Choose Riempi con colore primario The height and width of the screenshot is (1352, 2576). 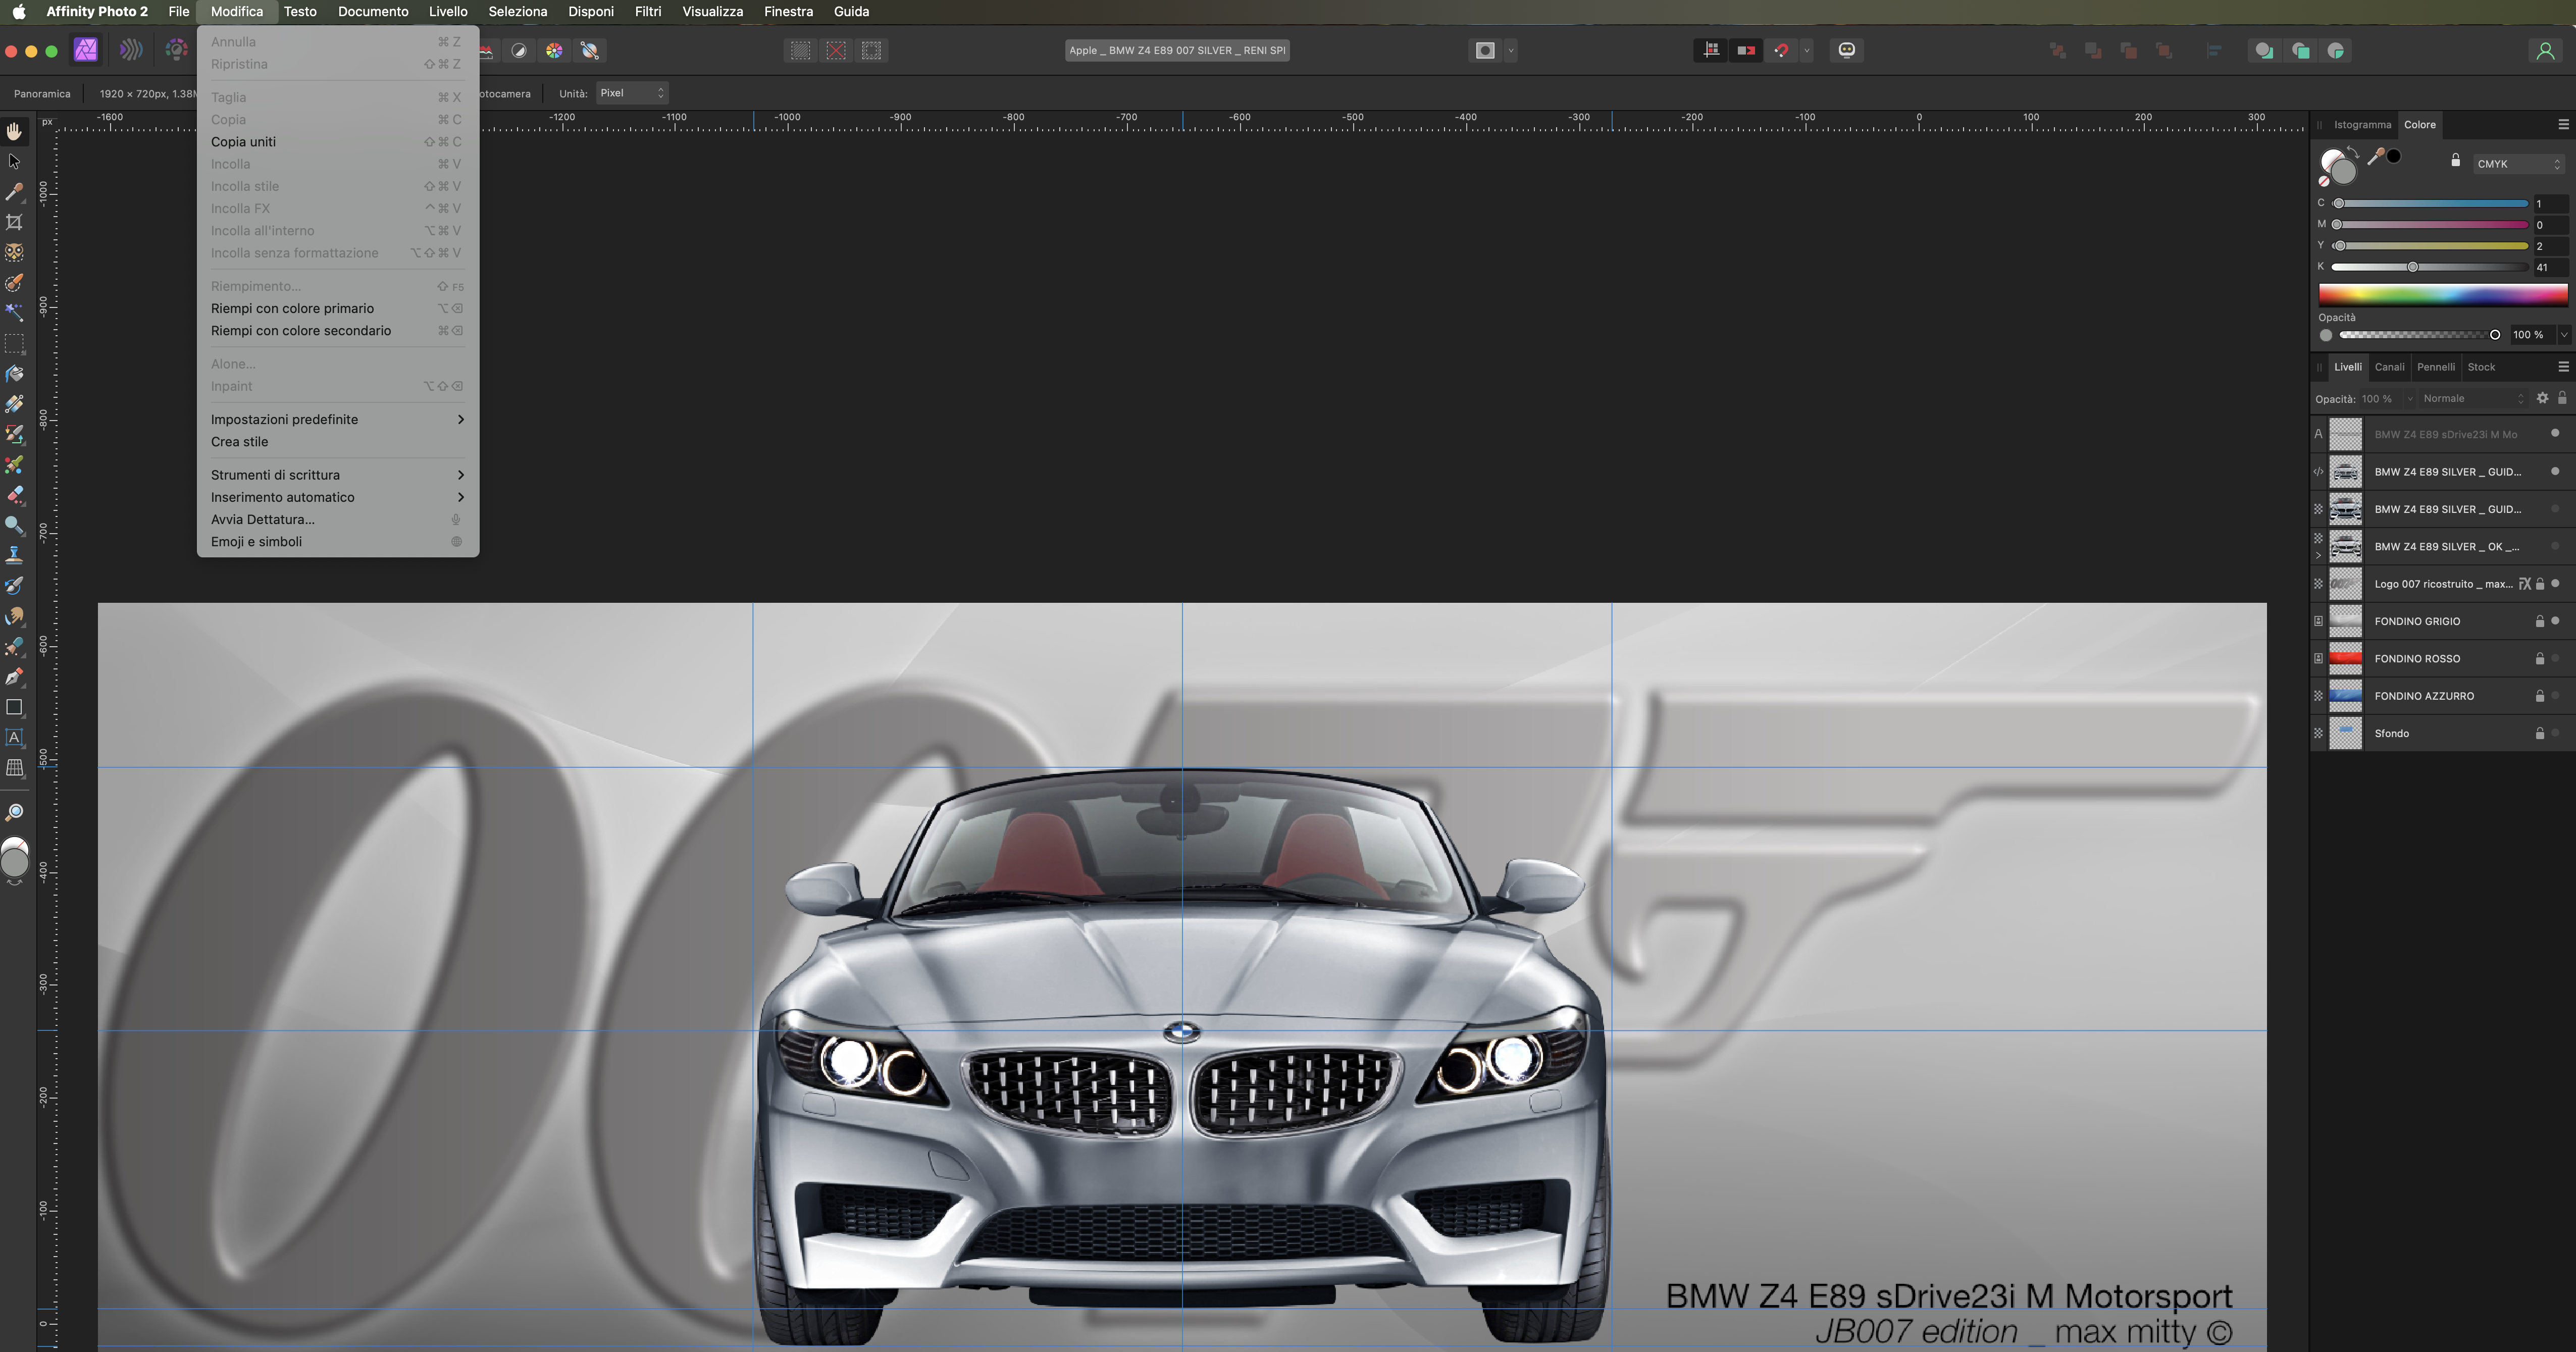click(338, 308)
